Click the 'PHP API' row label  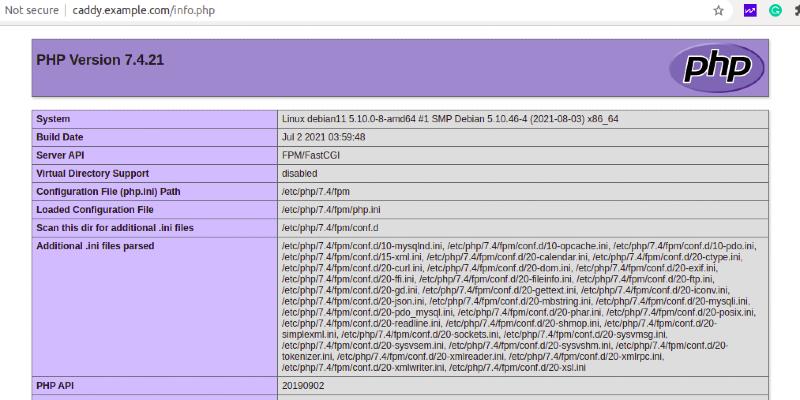58,384
